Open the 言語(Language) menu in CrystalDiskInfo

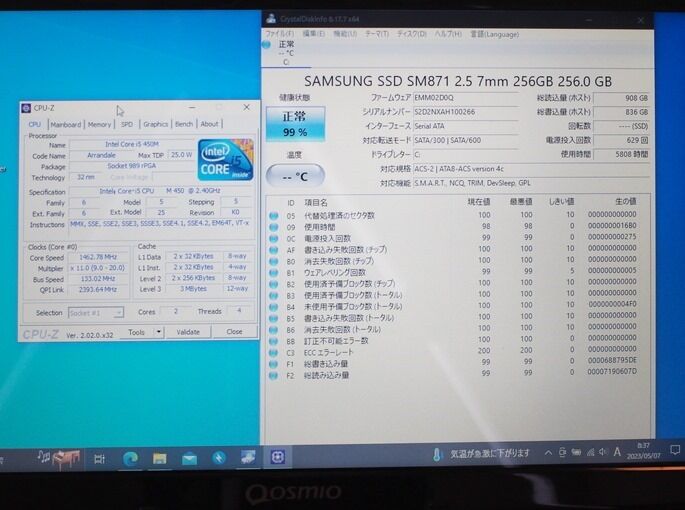tap(495, 34)
